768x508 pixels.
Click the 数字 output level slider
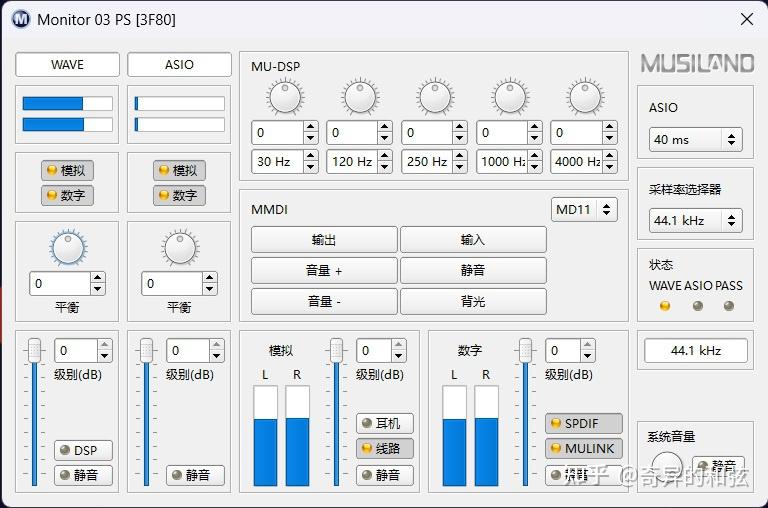(x=525, y=411)
